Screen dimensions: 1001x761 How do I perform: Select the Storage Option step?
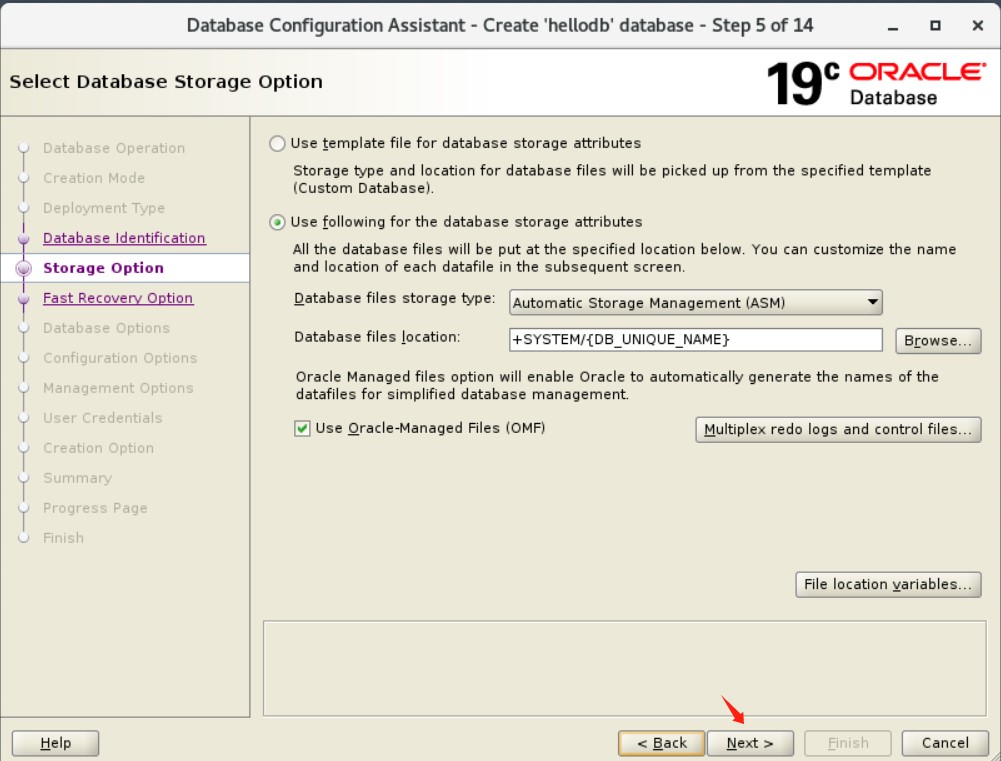point(103,268)
